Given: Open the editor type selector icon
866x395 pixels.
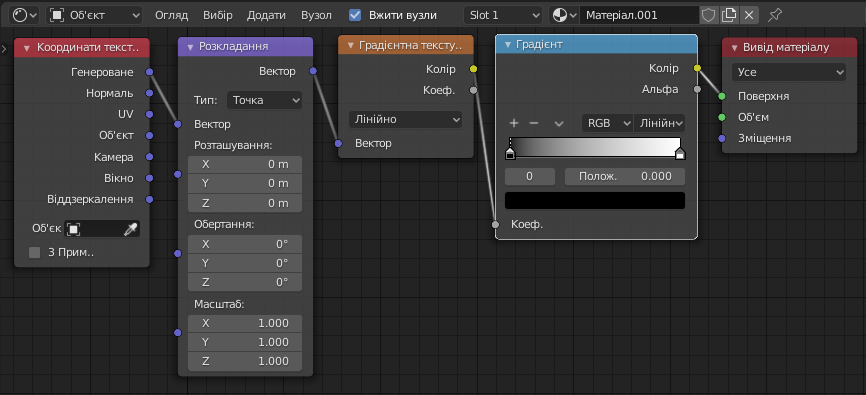Looking at the screenshot, I should (x=24, y=15).
